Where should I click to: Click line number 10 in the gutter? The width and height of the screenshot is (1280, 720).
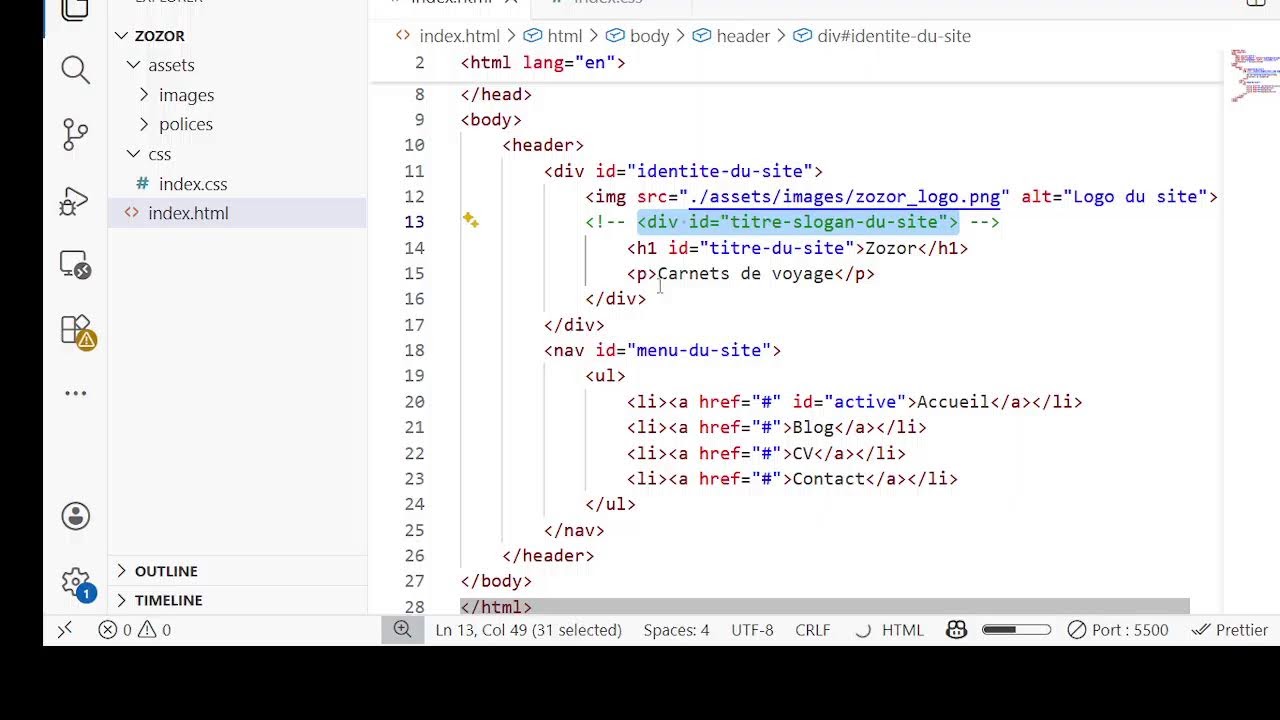pyautogui.click(x=414, y=145)
